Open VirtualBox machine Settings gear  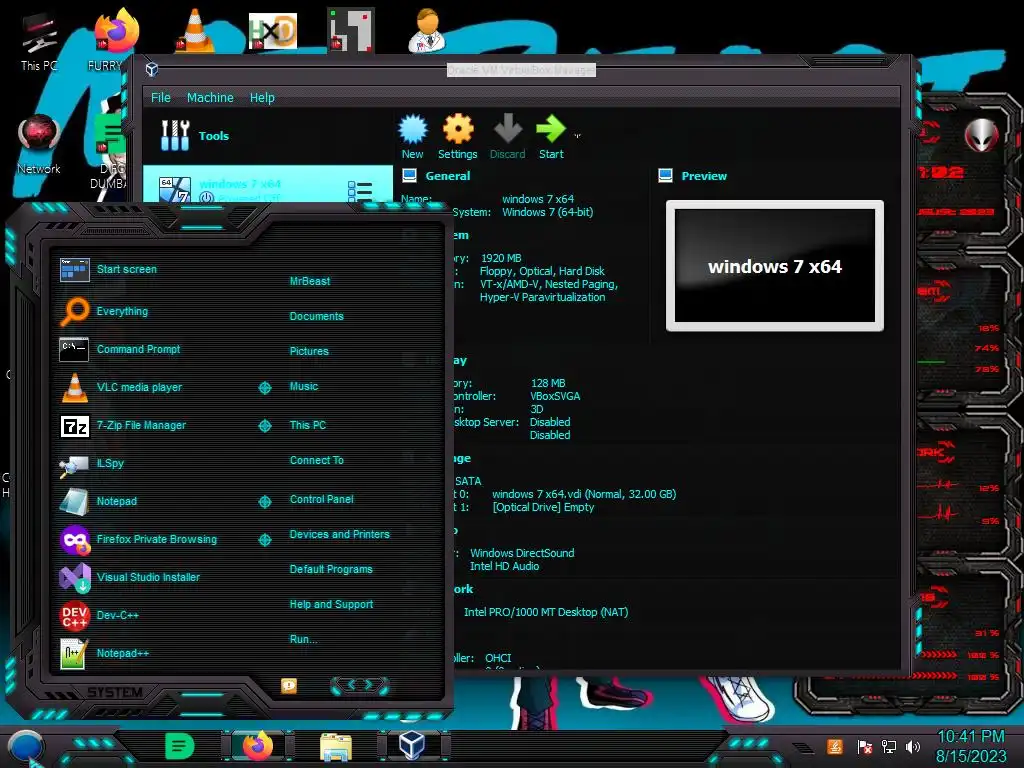point(458,137)
